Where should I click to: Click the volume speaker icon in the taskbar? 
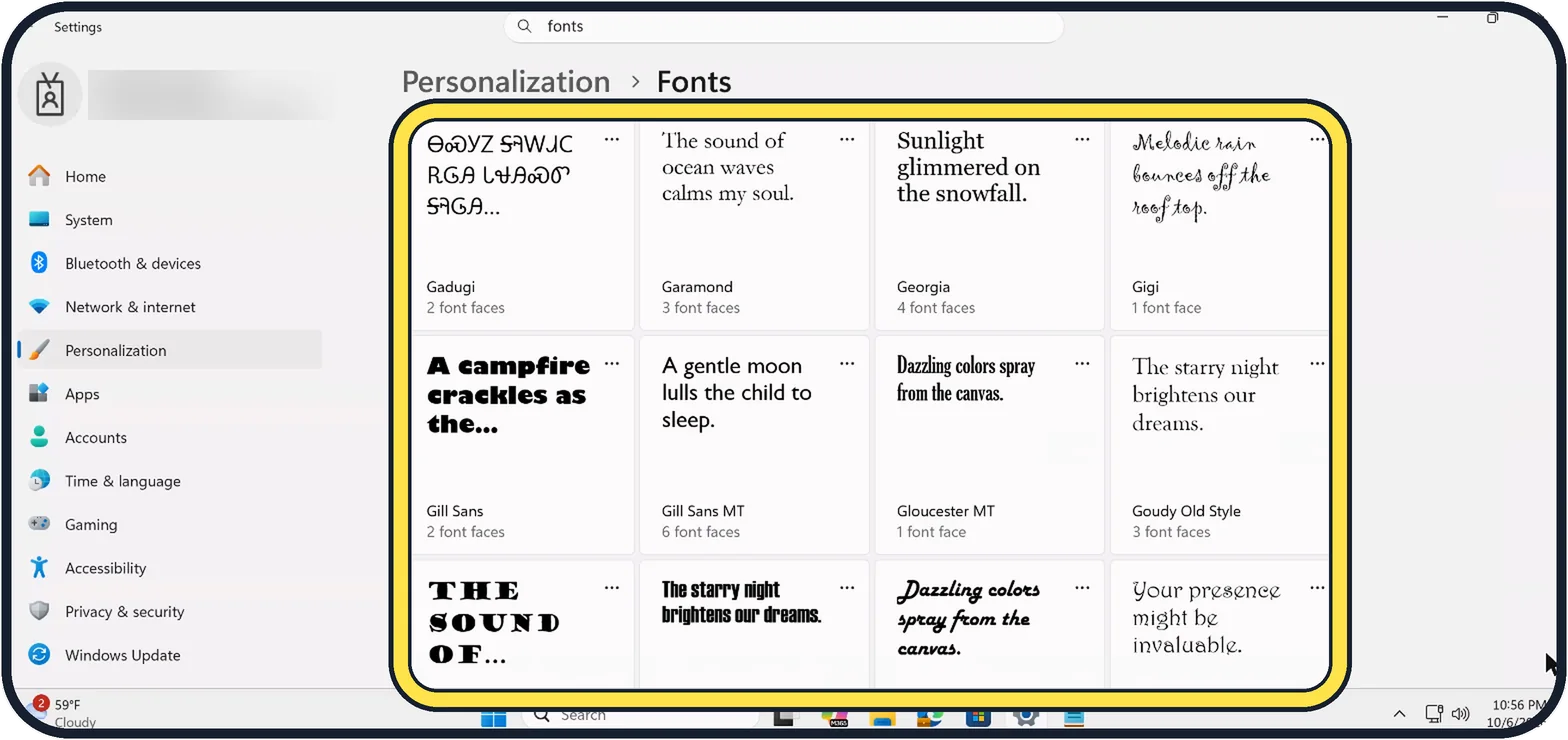tap(1460, 714)
